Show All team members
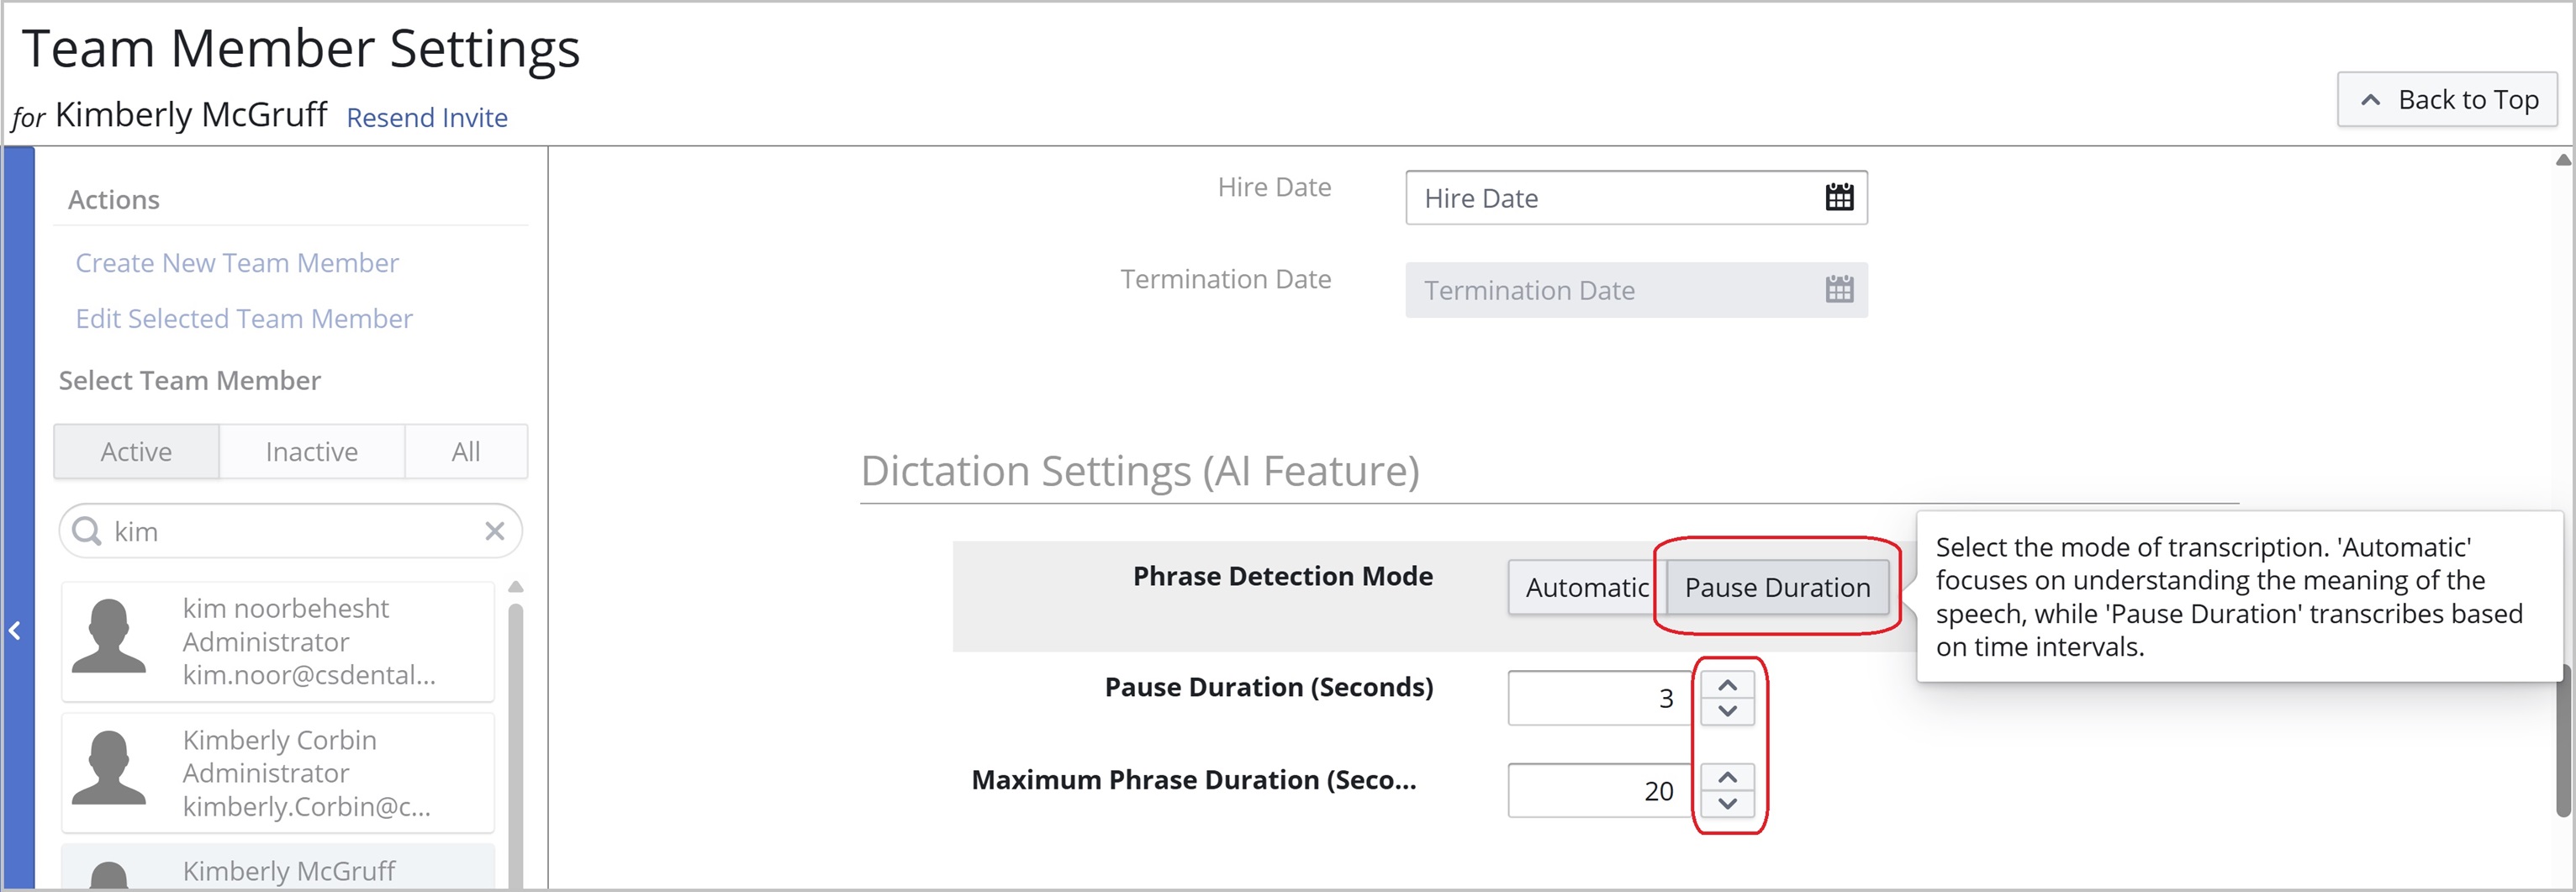 pyautogui.click(x=465, y=452)
